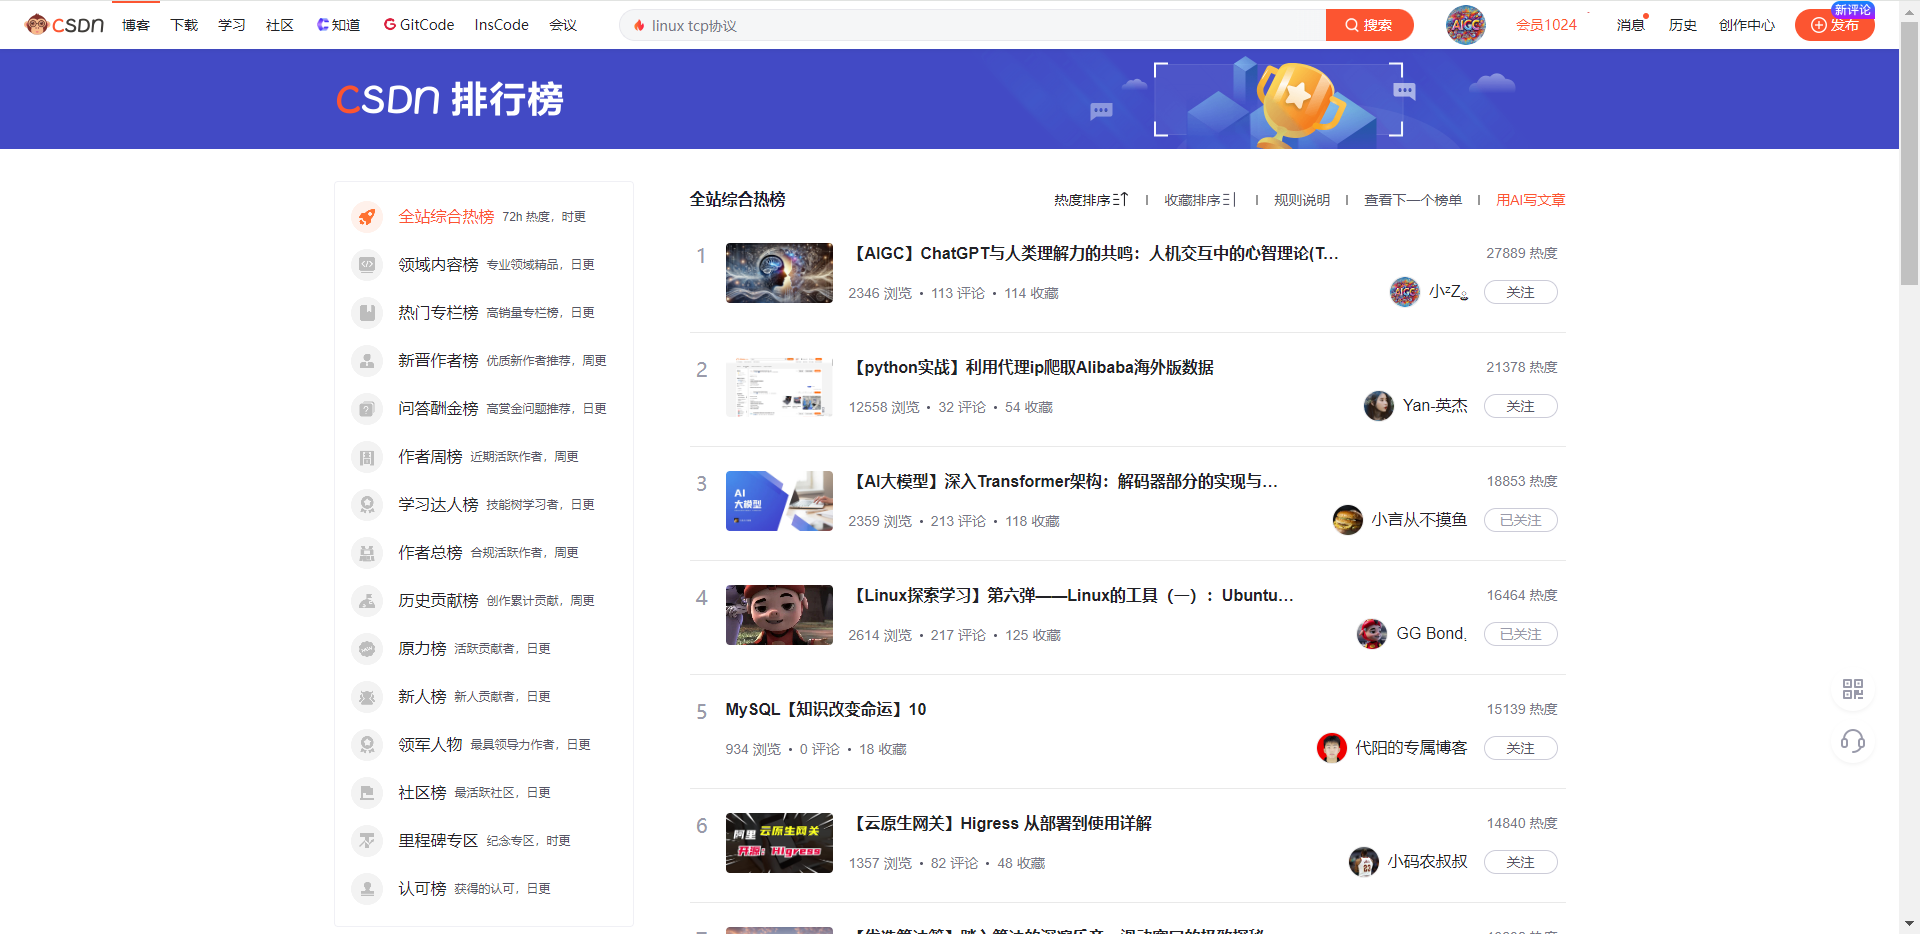Open author avatar of 小码农叔叔
The width and height of the screenshot is (1920, 934).
(x=1364, y=862)
